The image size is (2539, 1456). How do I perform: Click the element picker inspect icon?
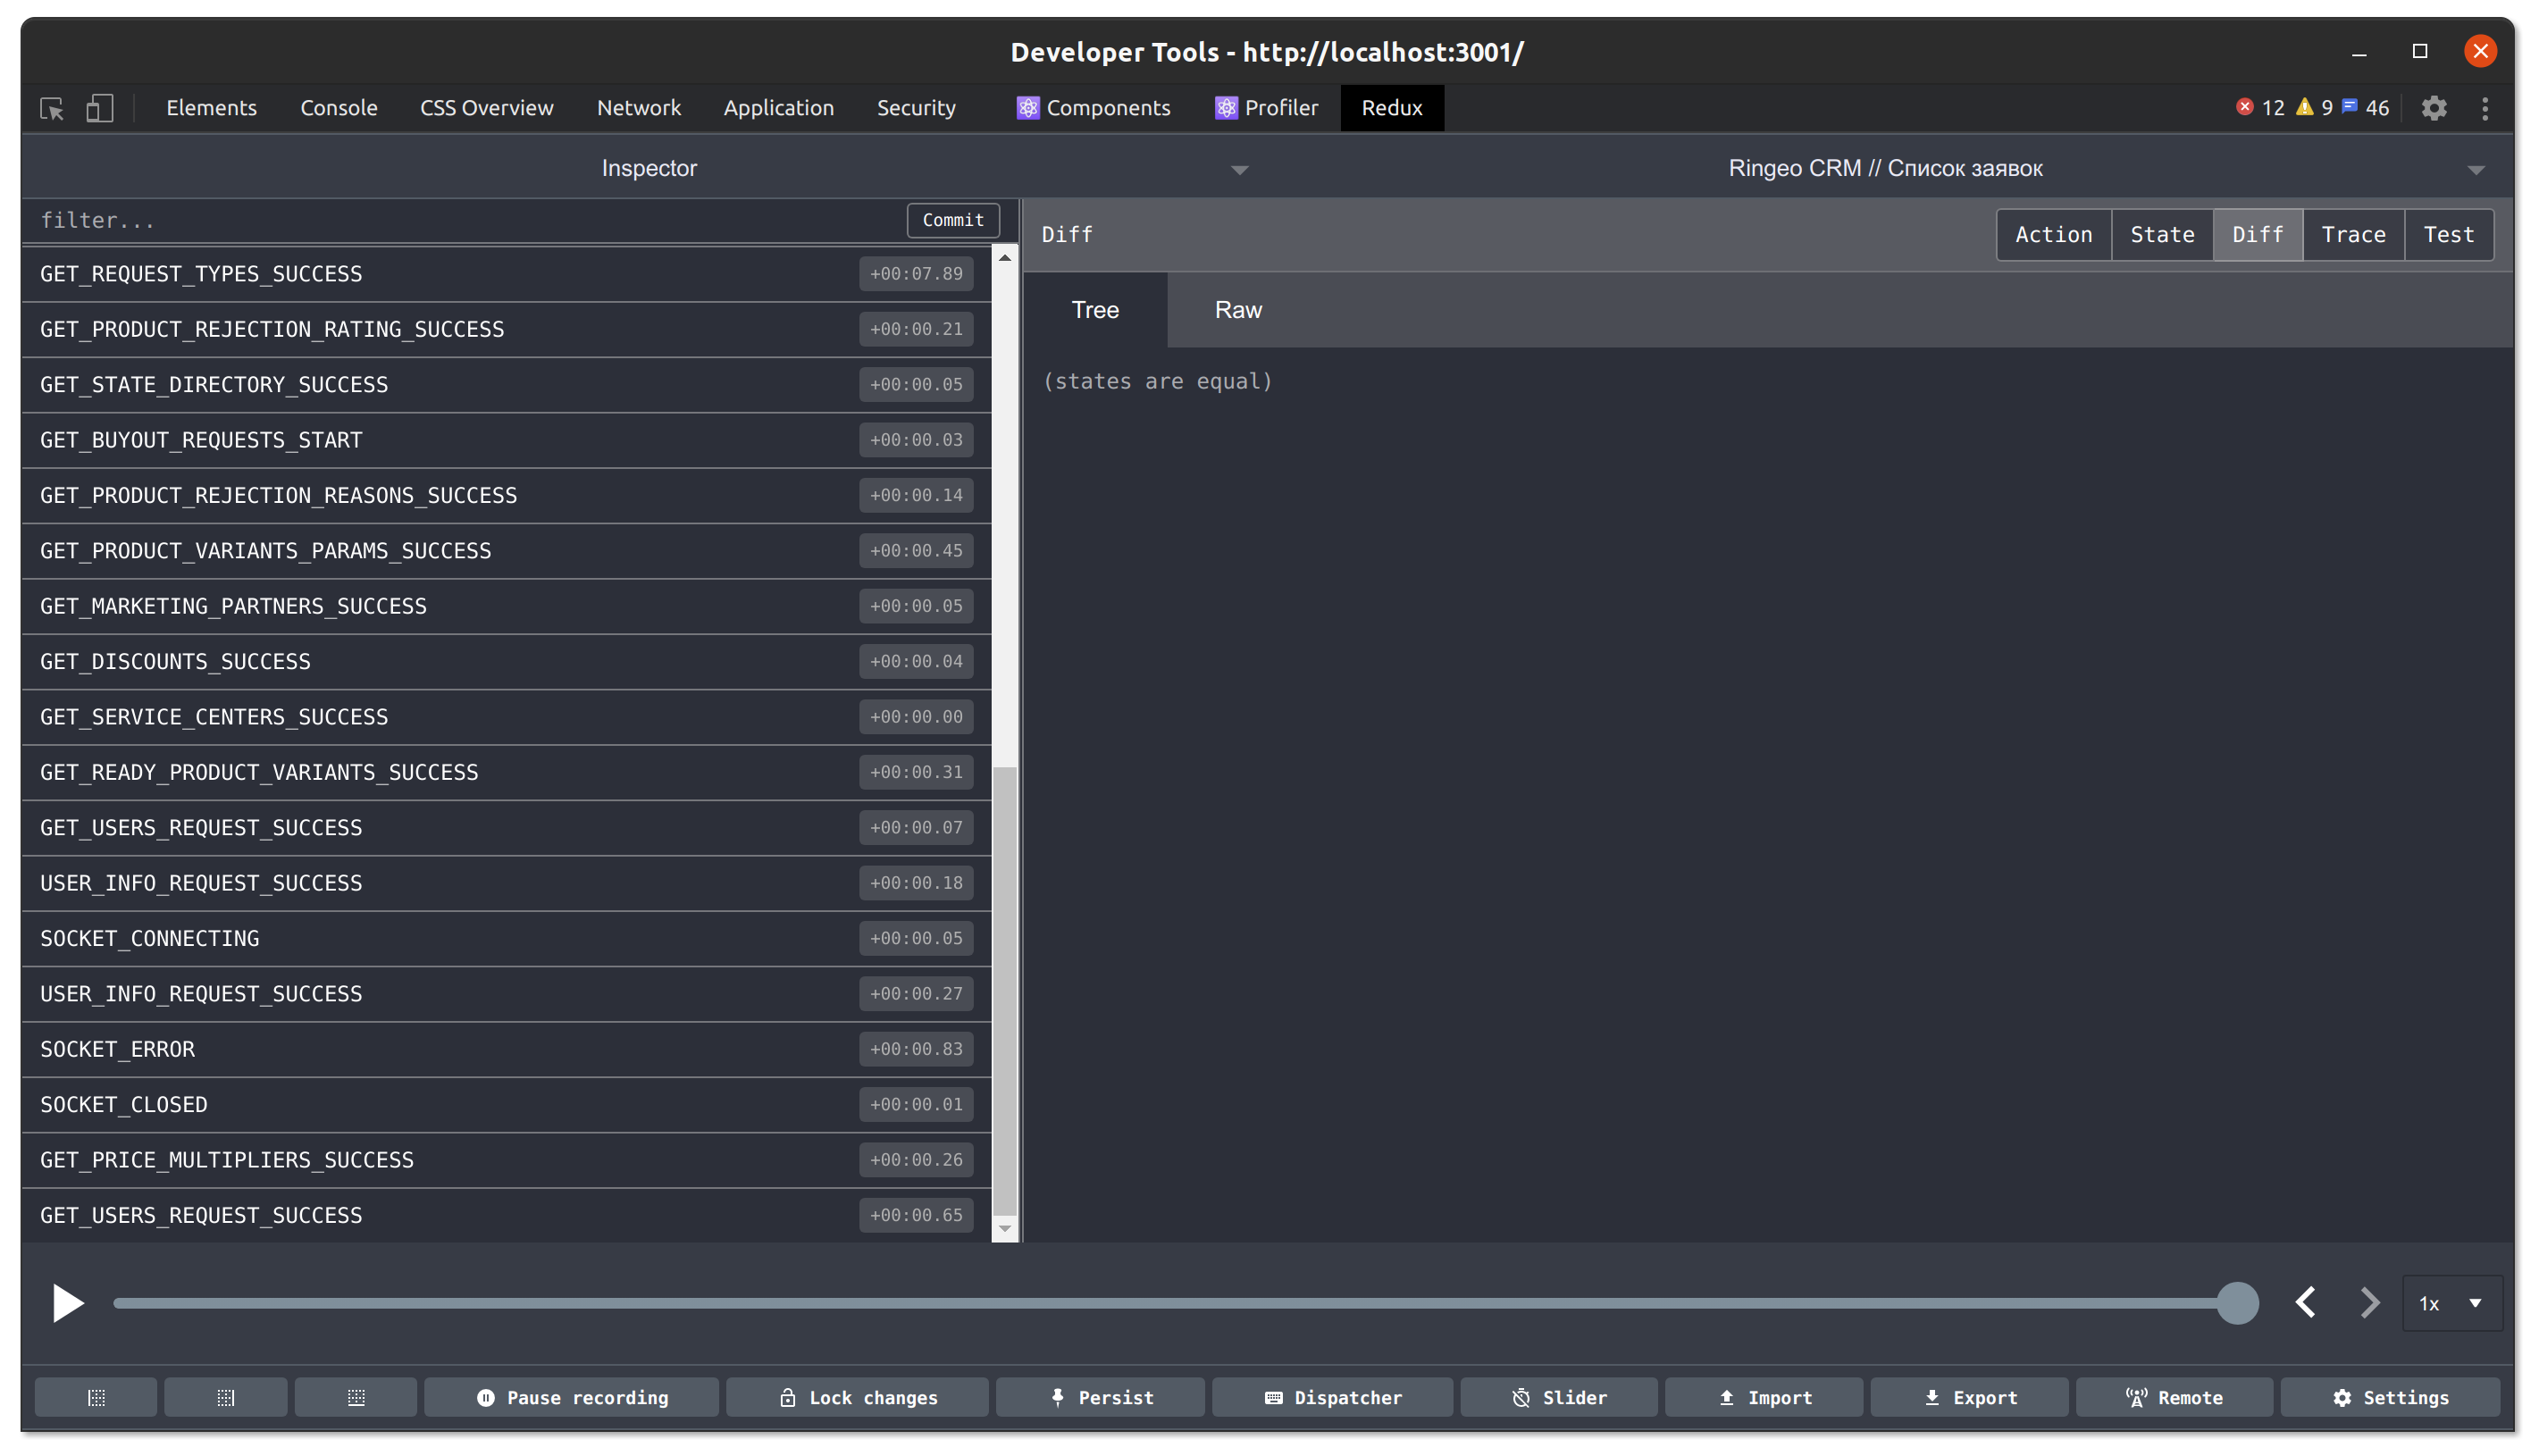point(52,108)
